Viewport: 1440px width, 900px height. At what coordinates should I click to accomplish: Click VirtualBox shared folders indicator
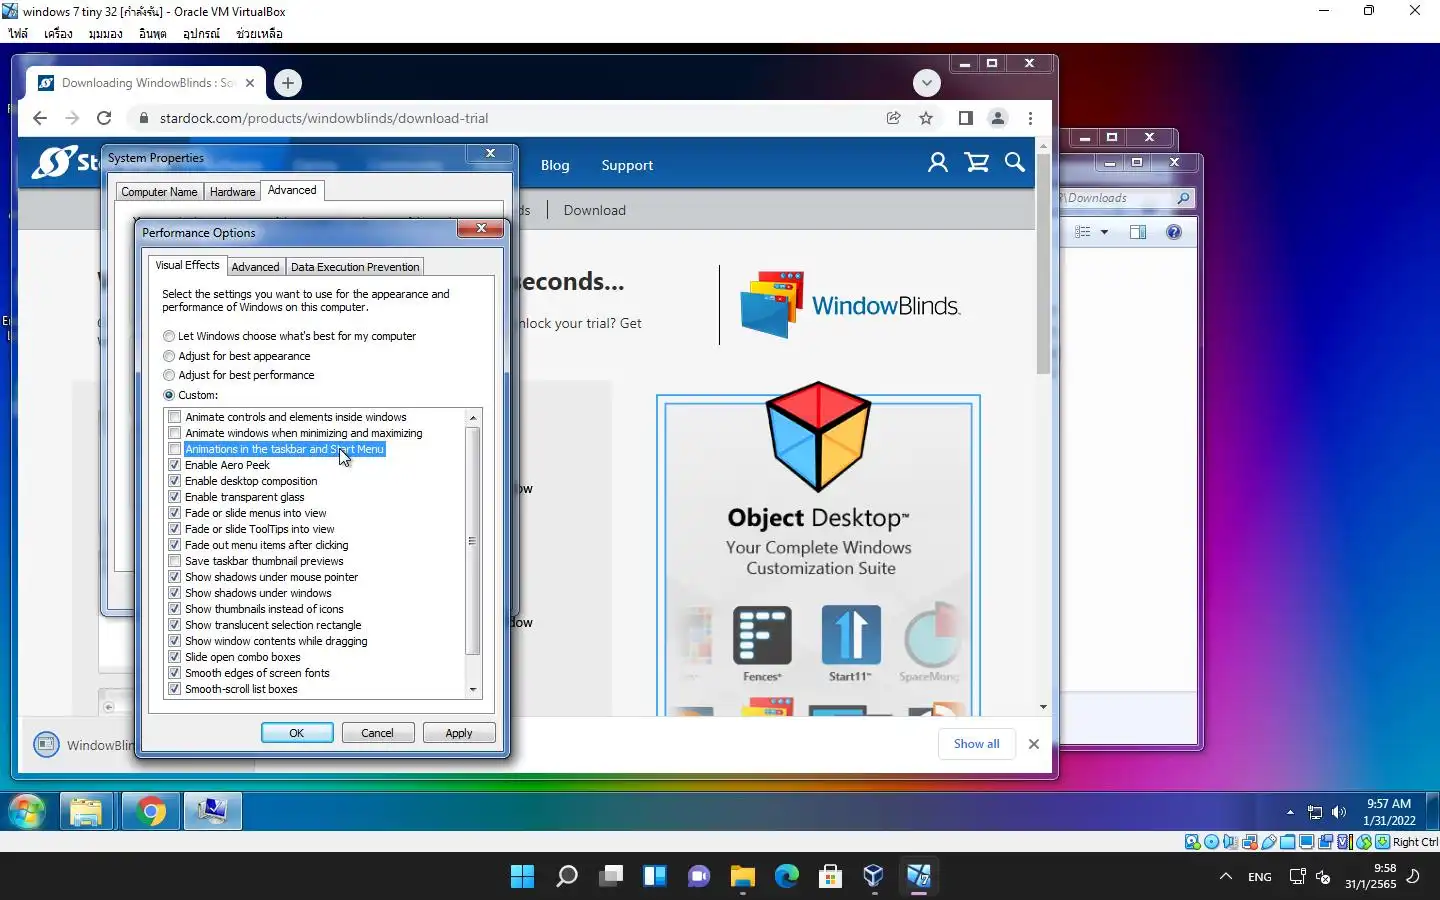(x=1288, y=842)
